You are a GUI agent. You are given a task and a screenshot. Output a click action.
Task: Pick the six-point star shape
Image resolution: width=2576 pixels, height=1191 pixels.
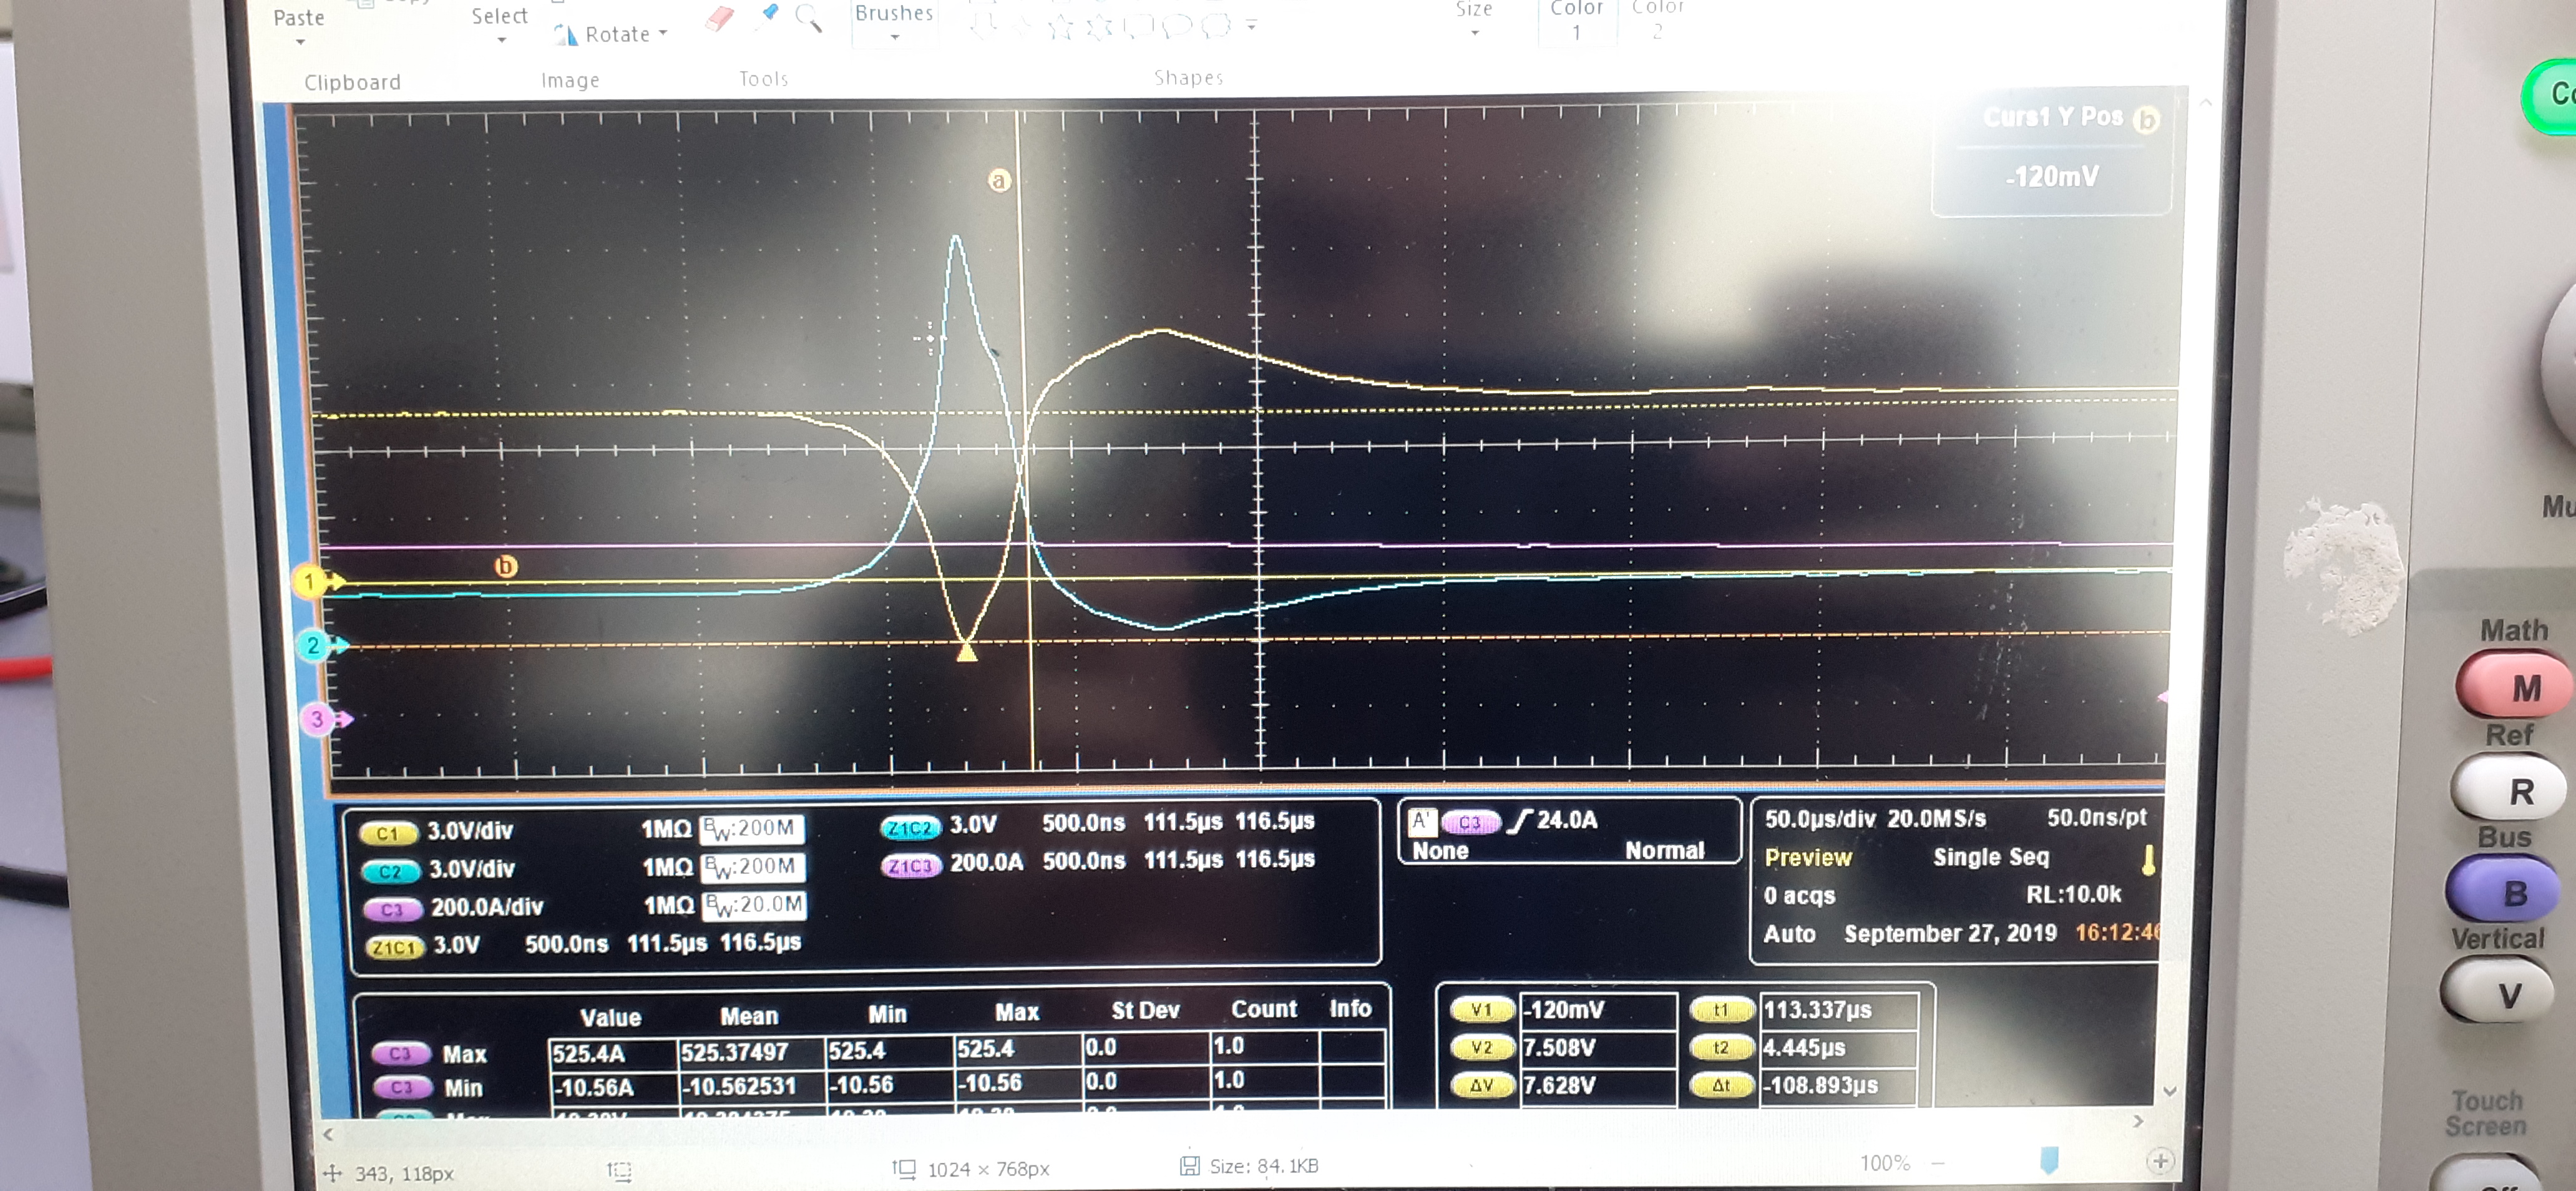pos(1099,27)
